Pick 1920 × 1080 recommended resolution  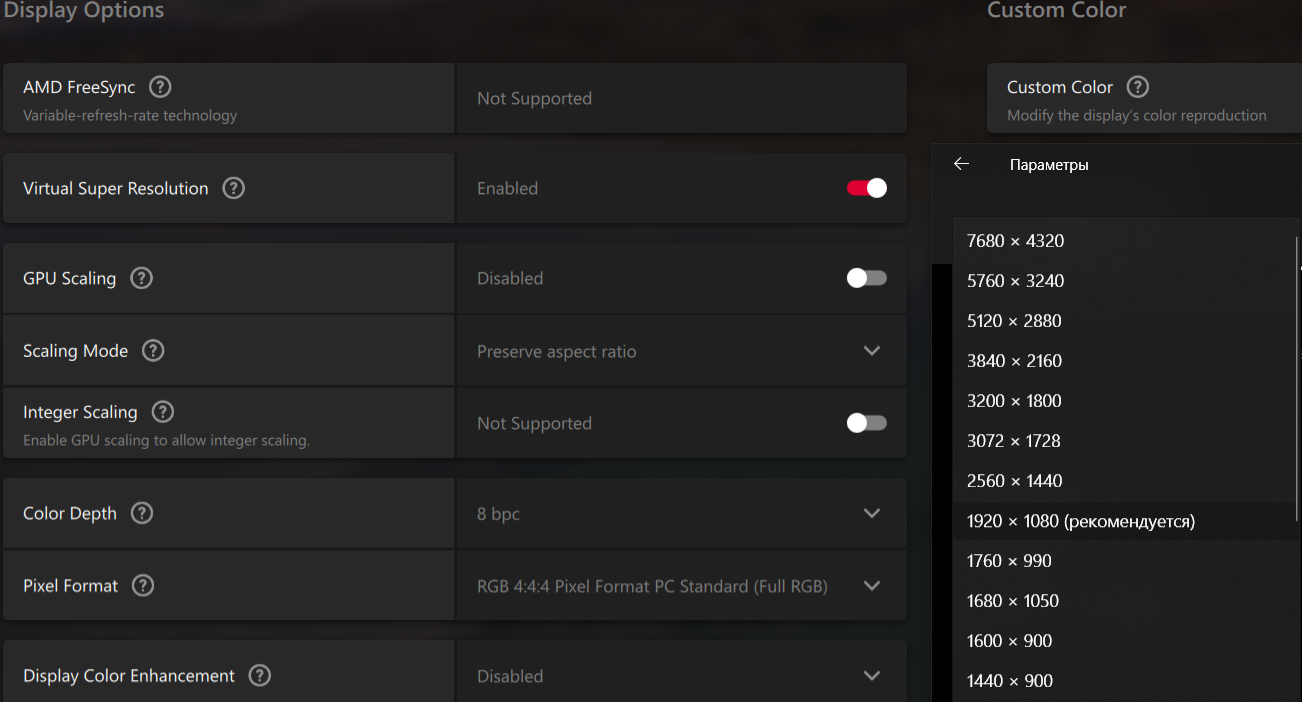pos(1080,521)
